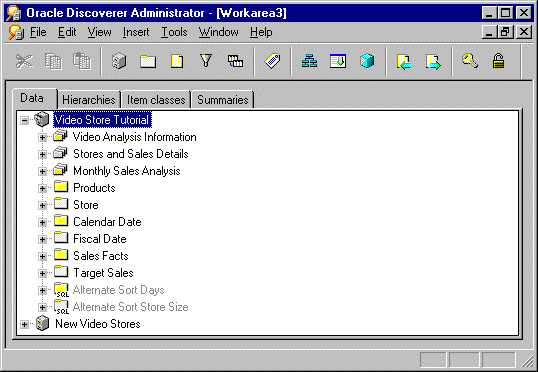
Task: Click the Stores and Sales Details folder icon
Action: (60, 153)
